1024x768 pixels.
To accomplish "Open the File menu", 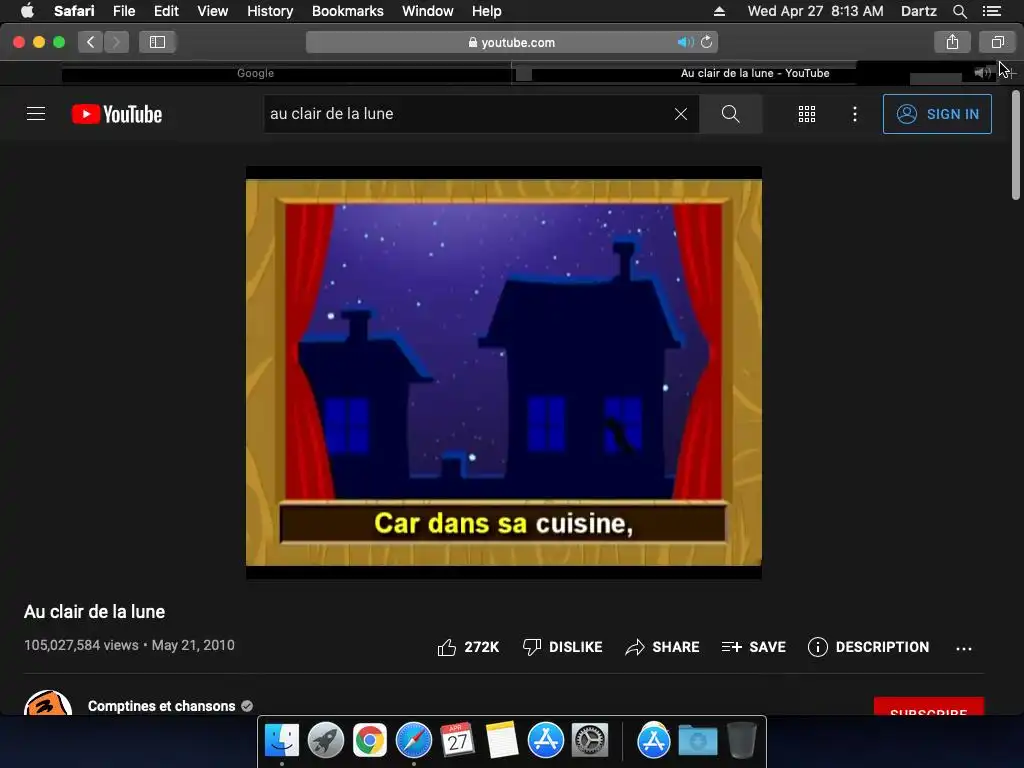I will [123, 11].
